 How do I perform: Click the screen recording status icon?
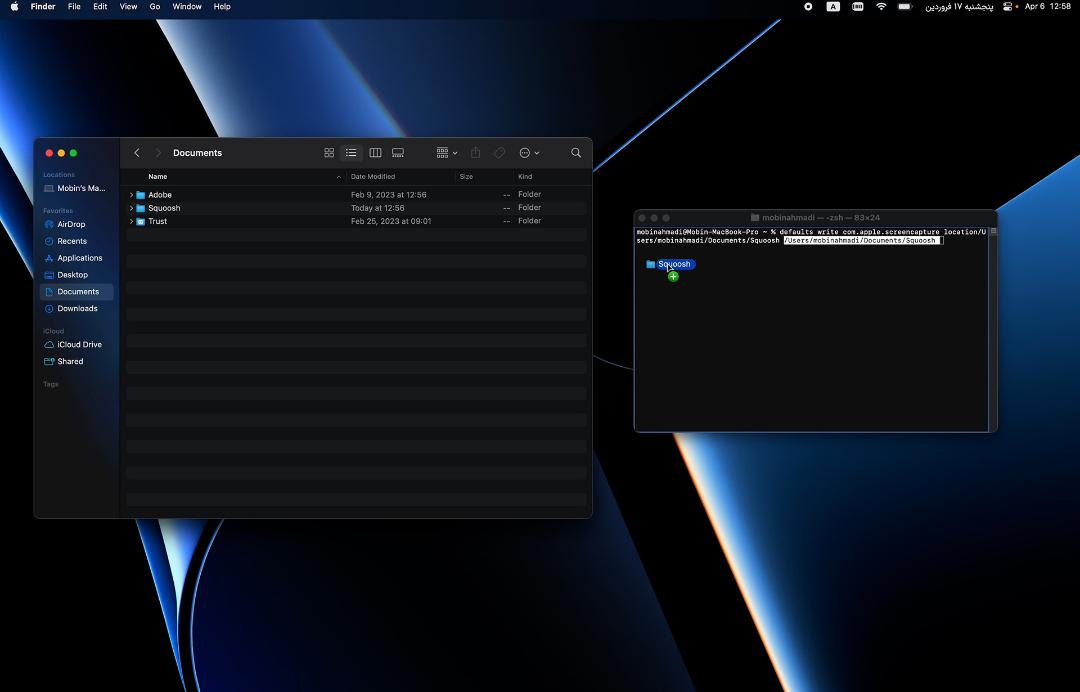(x=808, y=7)
